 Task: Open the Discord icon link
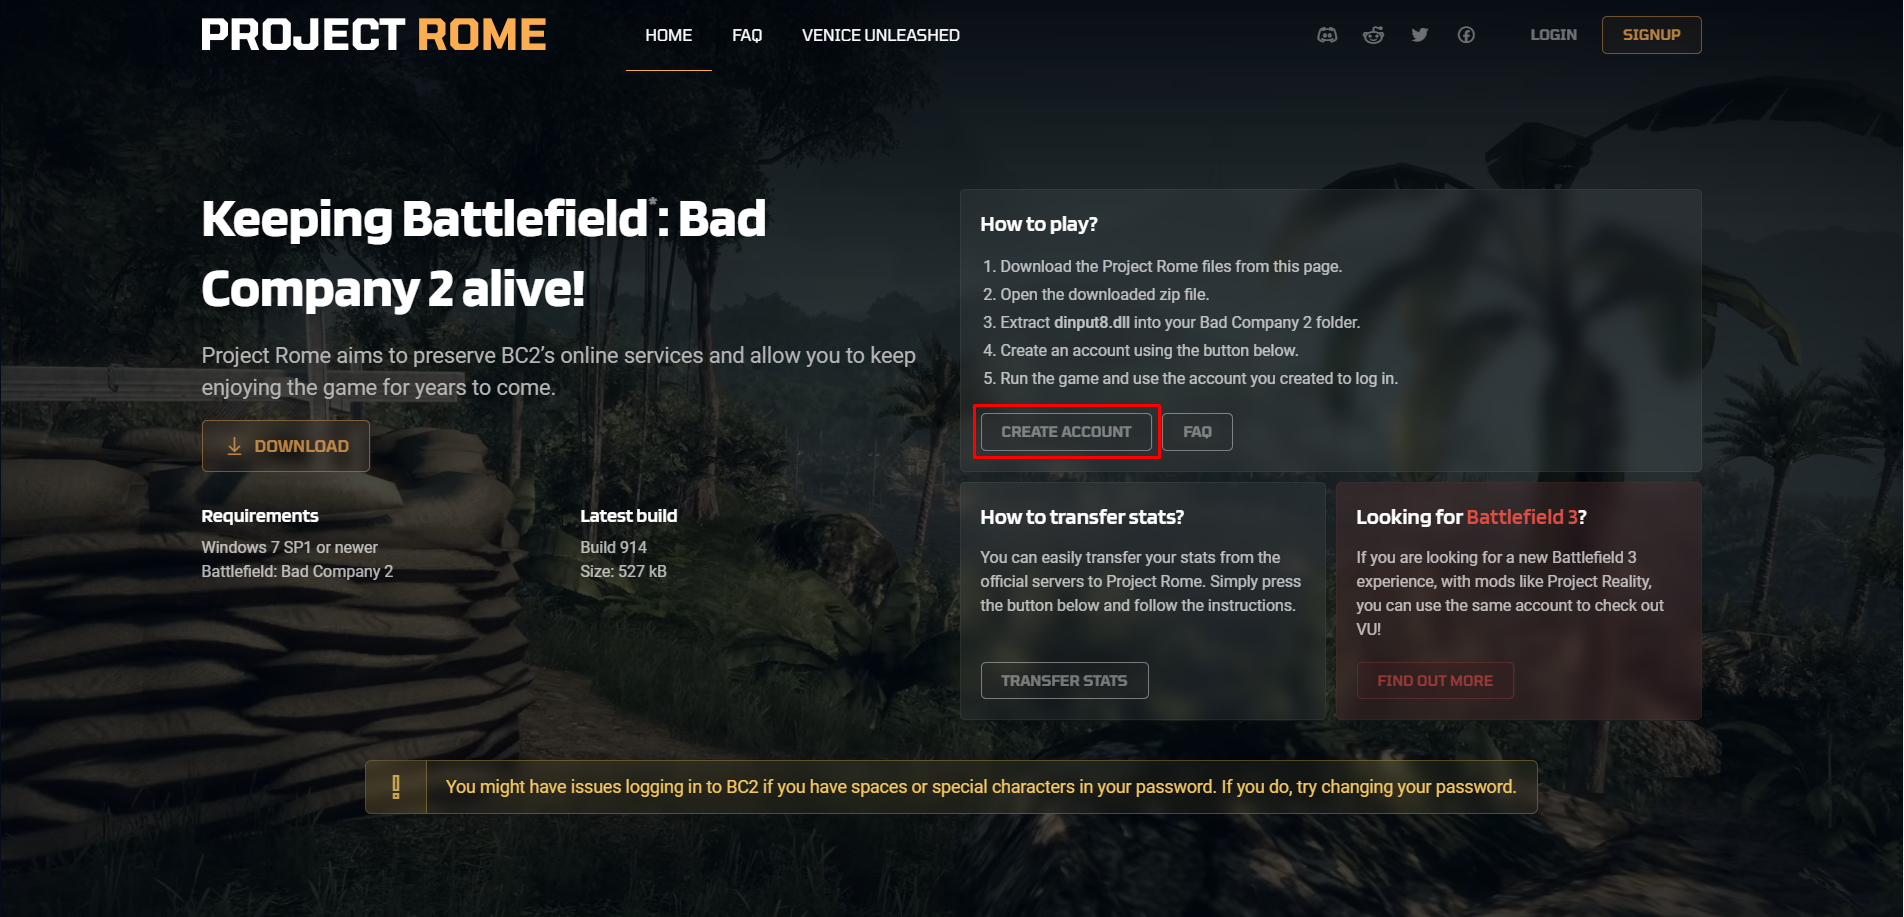point(1327,35)
